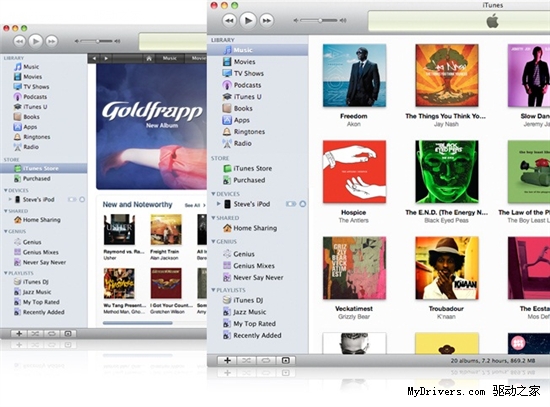The width and height of the screenshot is (550, 407).
Task: Open The E.N.D. album by Black Eyed Peas
Action: pos(447,172)
